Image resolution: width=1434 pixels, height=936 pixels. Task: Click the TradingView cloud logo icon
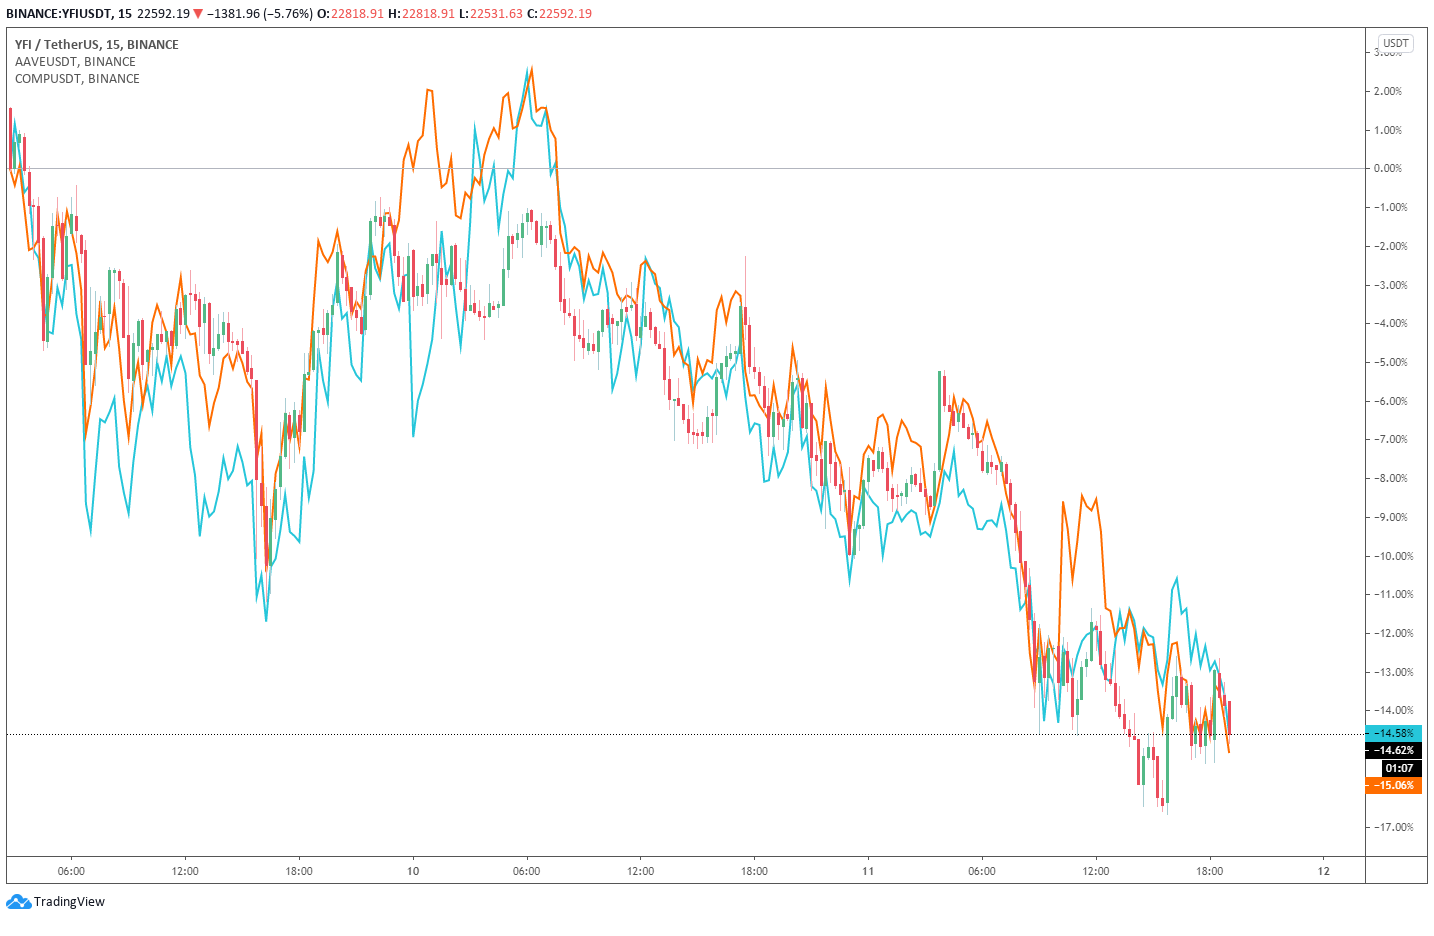(x=18, y=902)
